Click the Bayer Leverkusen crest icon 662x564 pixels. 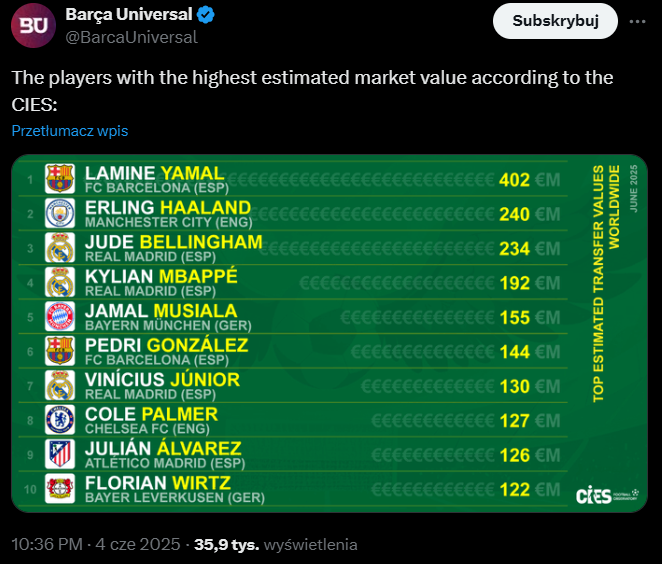pyautogui.click(x=60, y=488)
